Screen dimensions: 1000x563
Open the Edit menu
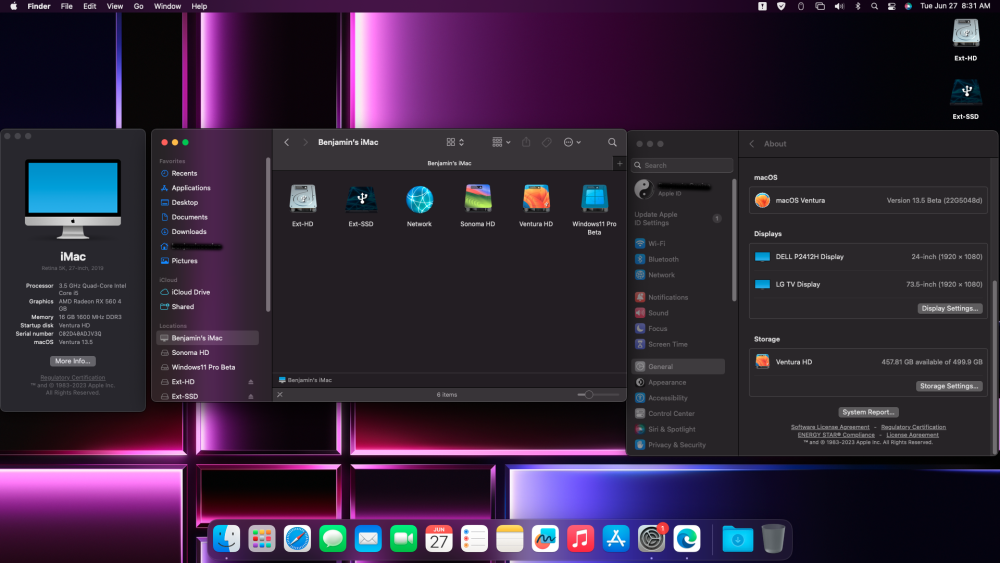point(89,6)
